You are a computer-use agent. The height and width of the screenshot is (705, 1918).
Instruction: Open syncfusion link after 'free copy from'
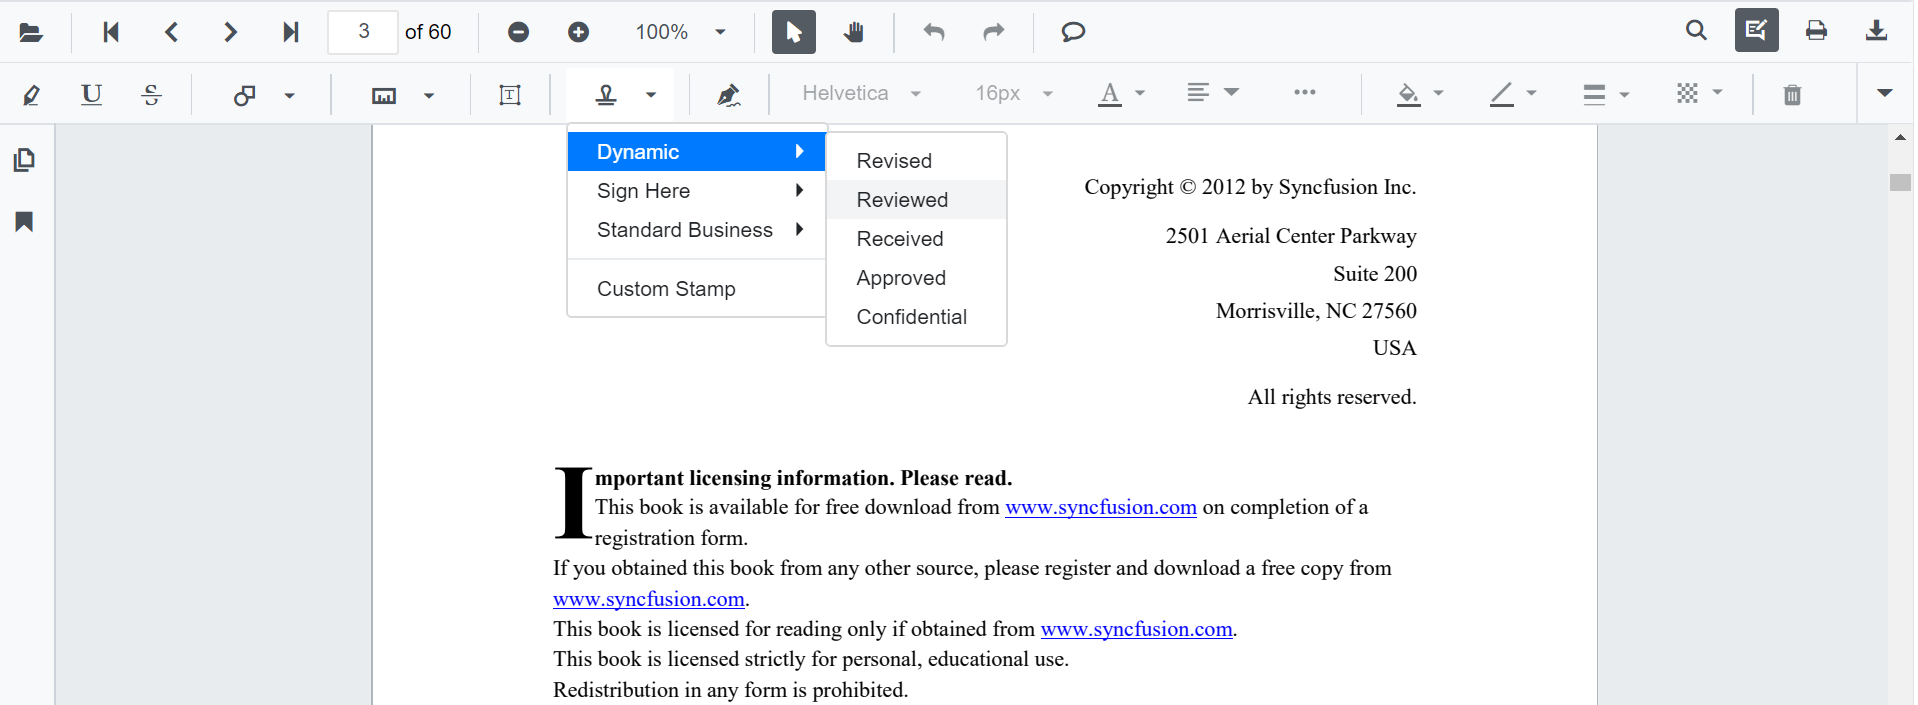648,599
